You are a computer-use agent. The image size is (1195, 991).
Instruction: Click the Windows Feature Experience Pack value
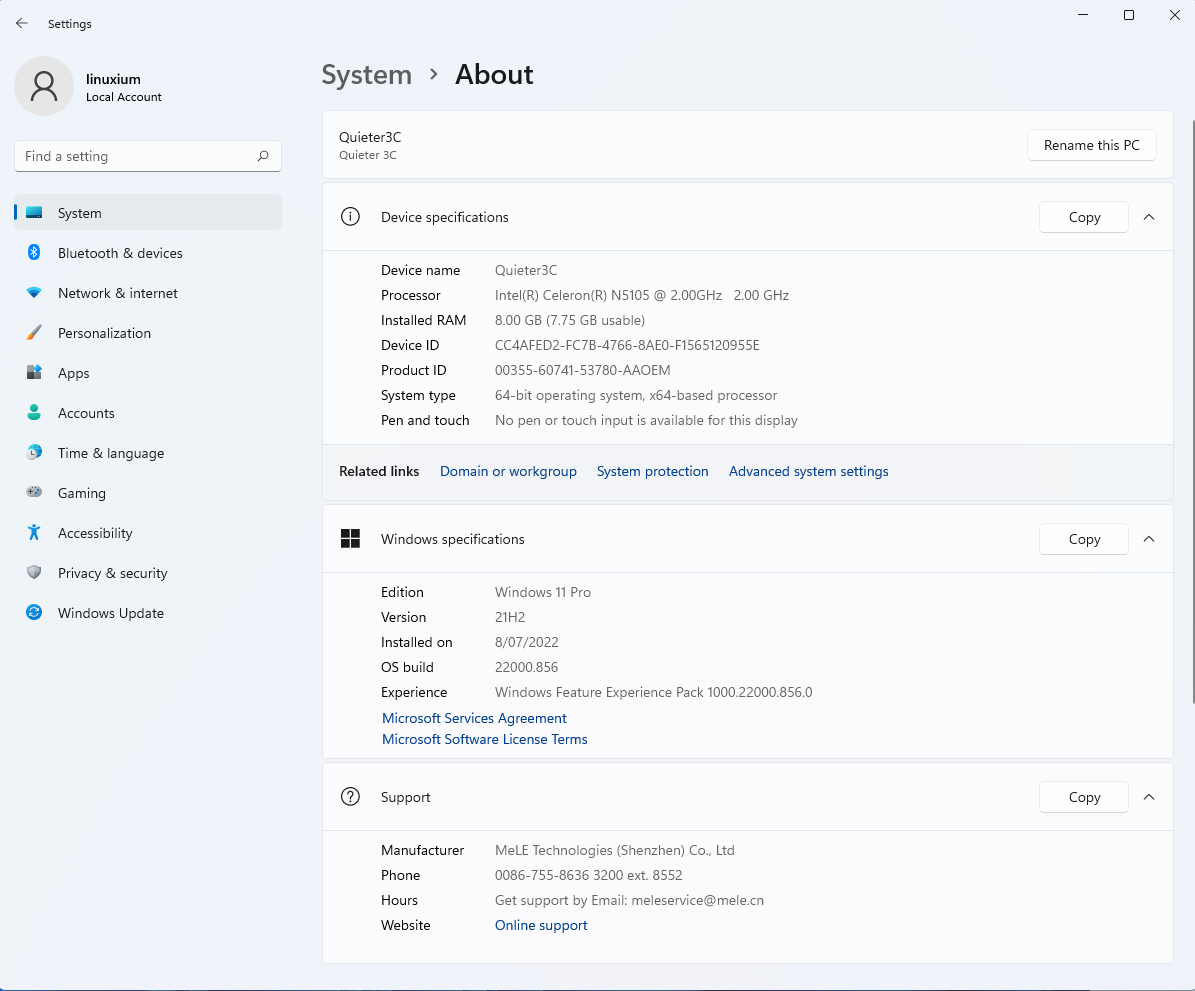click(653, 692)
